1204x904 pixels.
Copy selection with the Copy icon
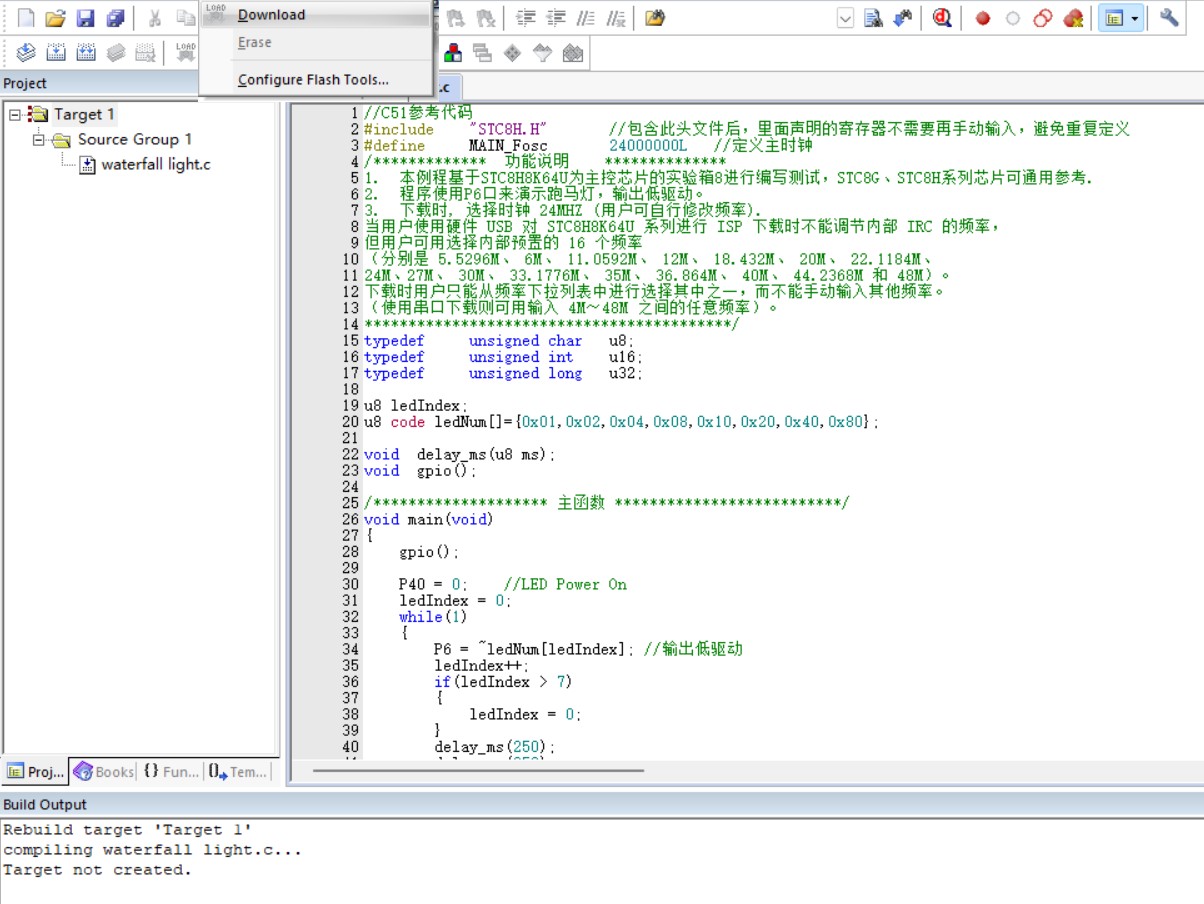[x=185, y=18]
